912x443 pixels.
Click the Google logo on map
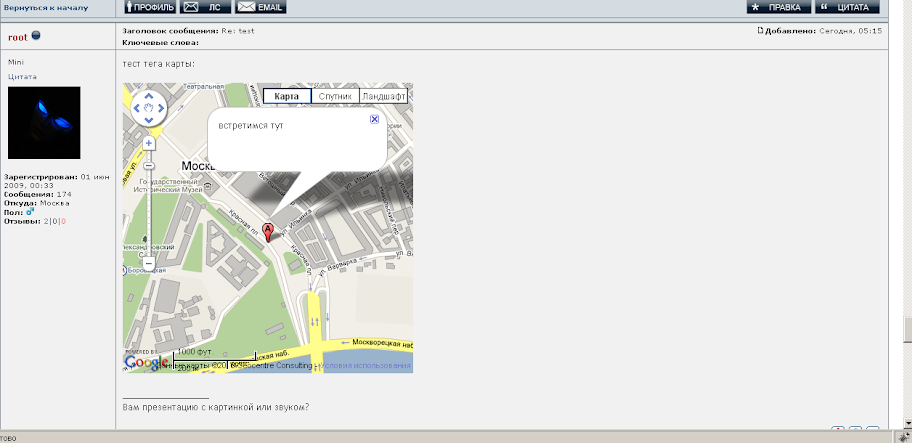[147, 363]
